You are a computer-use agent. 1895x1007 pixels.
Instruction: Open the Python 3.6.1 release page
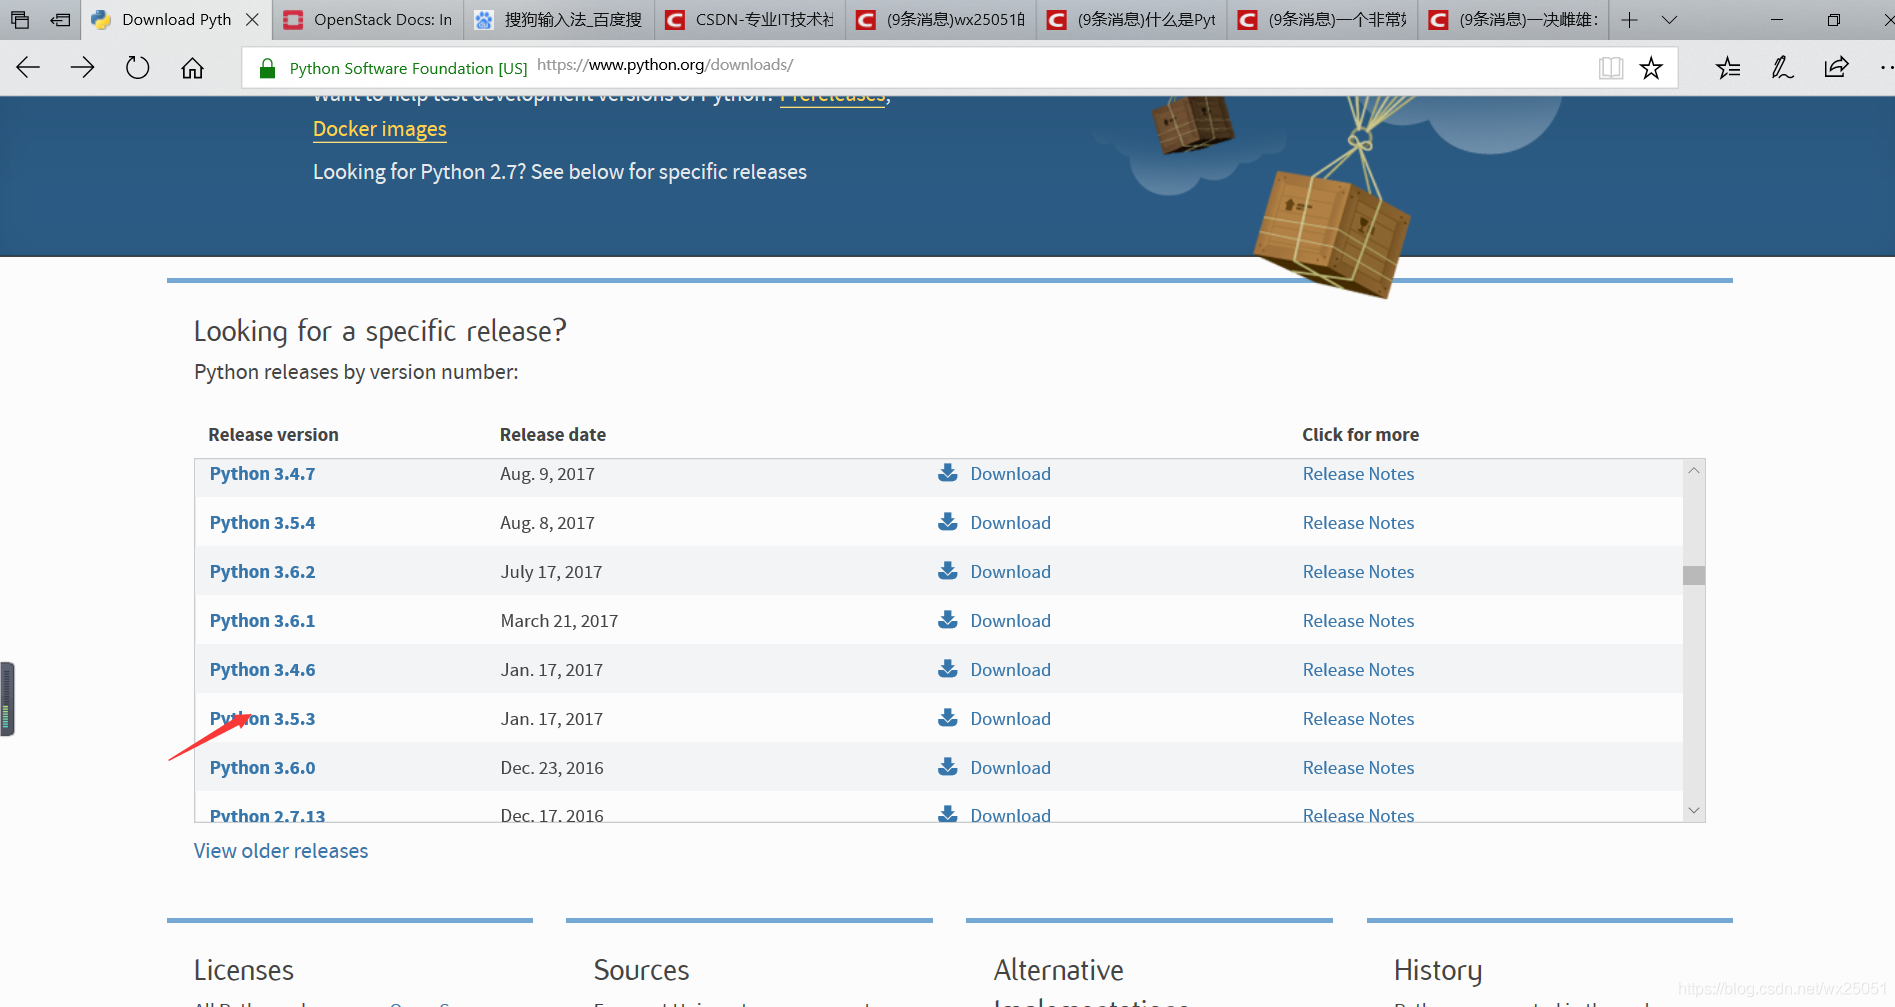(x=262, y=621)
